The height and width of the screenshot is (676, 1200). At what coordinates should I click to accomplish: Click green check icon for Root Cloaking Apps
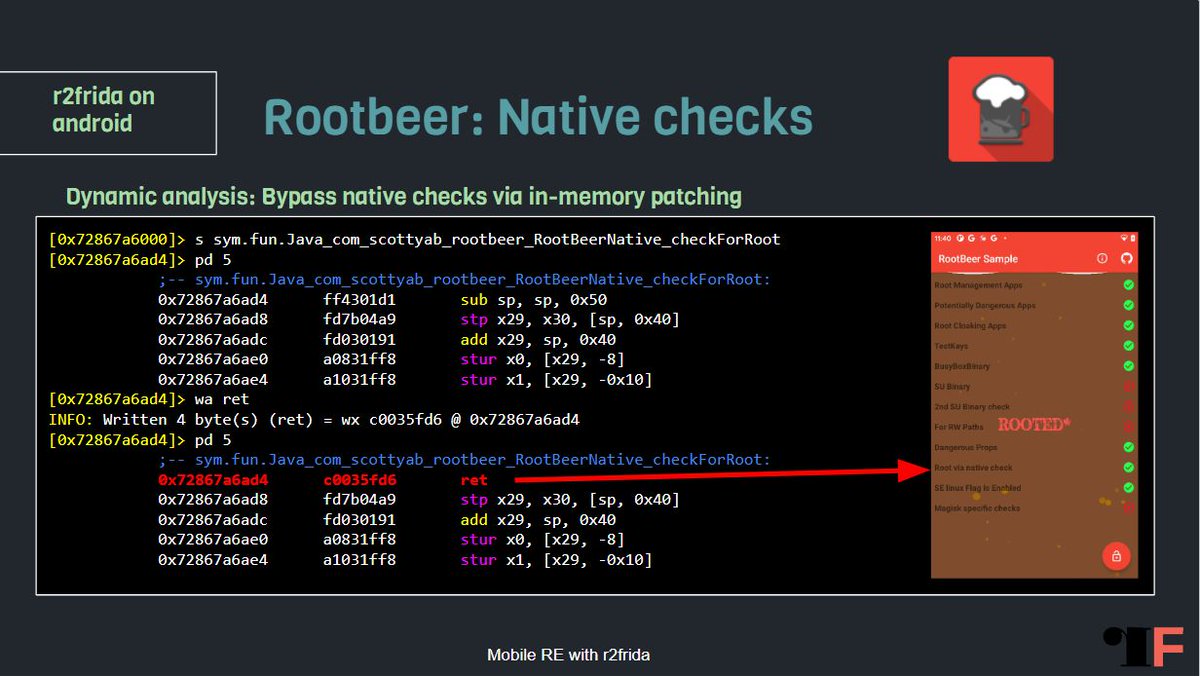point(1128,325)
